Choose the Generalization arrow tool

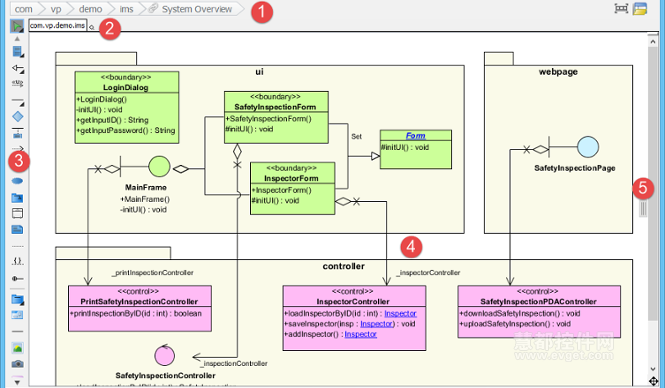pos(17,68)
